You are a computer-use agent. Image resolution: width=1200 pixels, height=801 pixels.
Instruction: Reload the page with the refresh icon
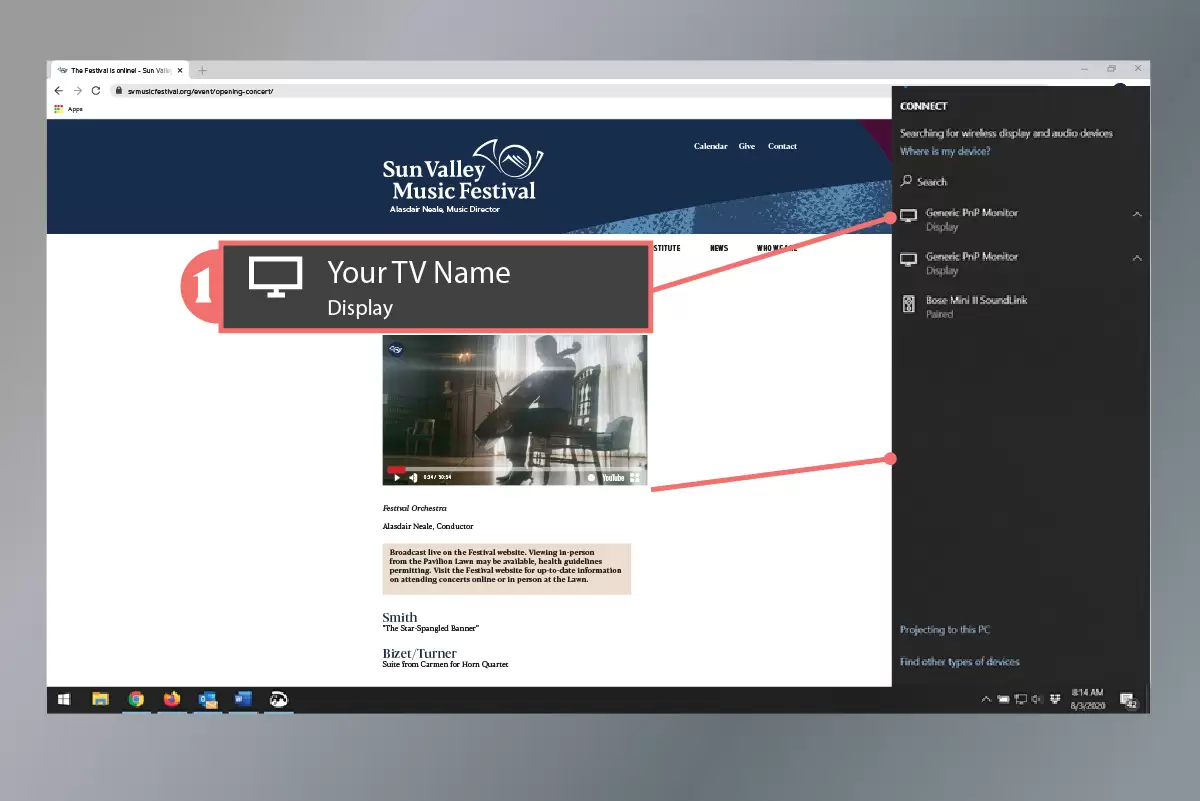coord(96,90)
